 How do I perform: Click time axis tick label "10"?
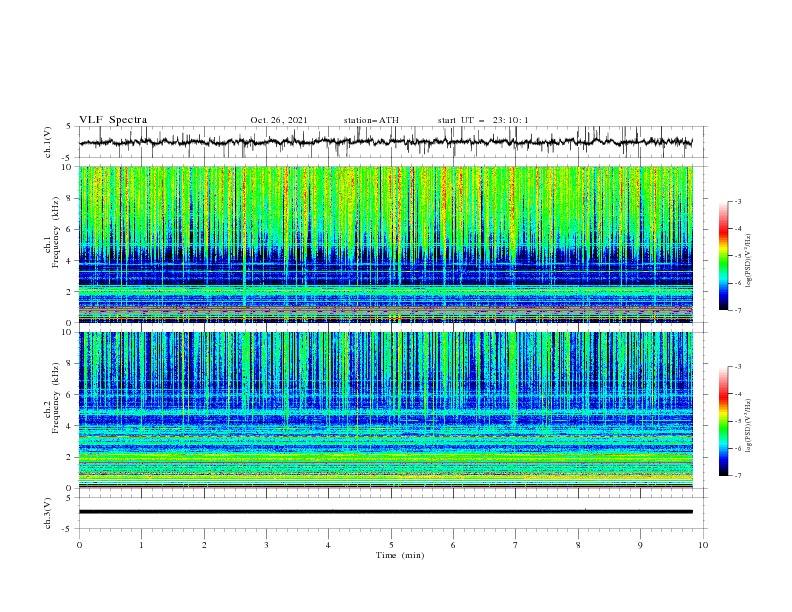click(703, 545)
